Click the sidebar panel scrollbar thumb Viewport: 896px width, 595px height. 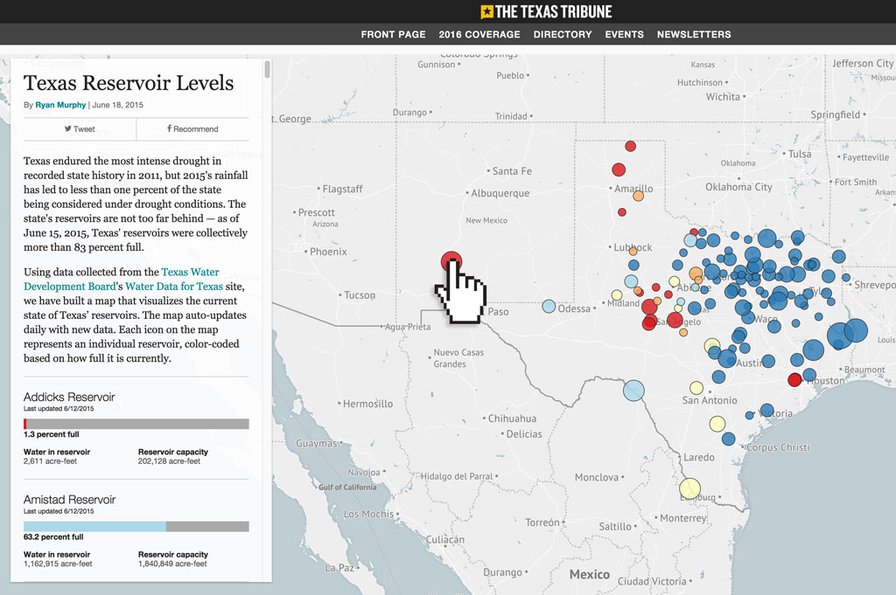267,70
